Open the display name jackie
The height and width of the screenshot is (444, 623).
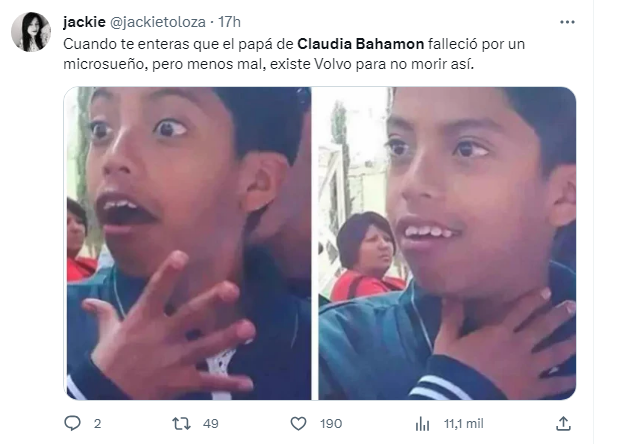click(x=84, y=22)
